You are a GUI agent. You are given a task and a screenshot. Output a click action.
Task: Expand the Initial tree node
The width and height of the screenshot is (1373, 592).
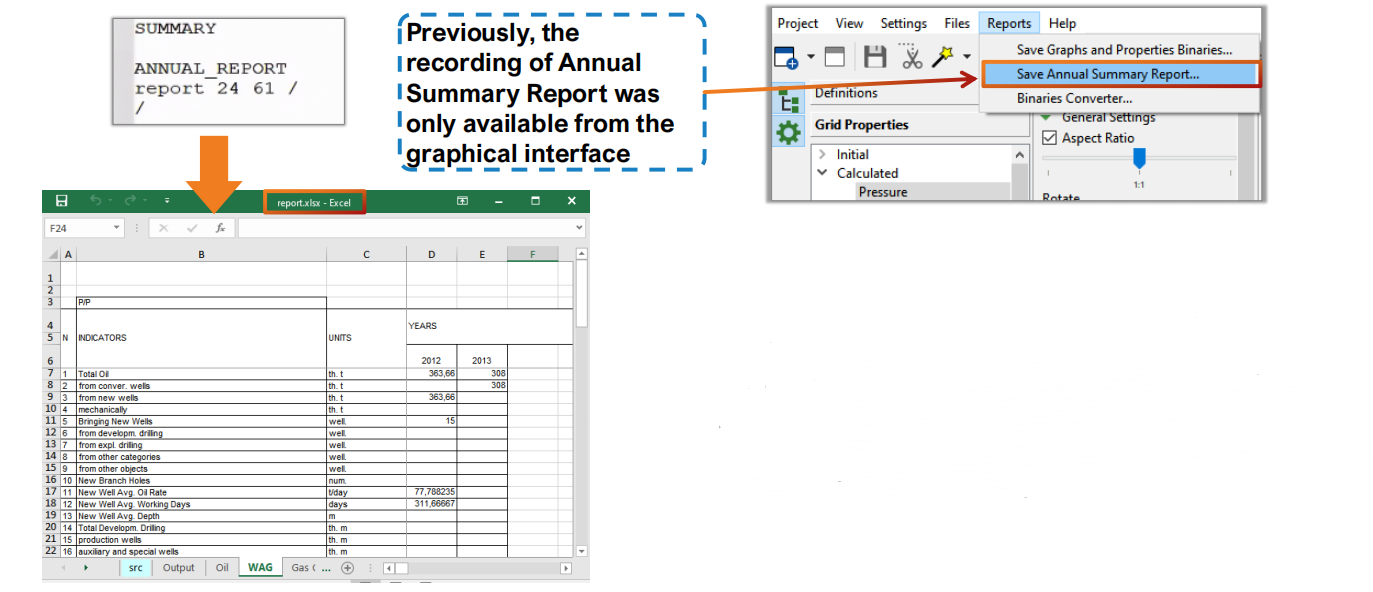click(823, 155)
